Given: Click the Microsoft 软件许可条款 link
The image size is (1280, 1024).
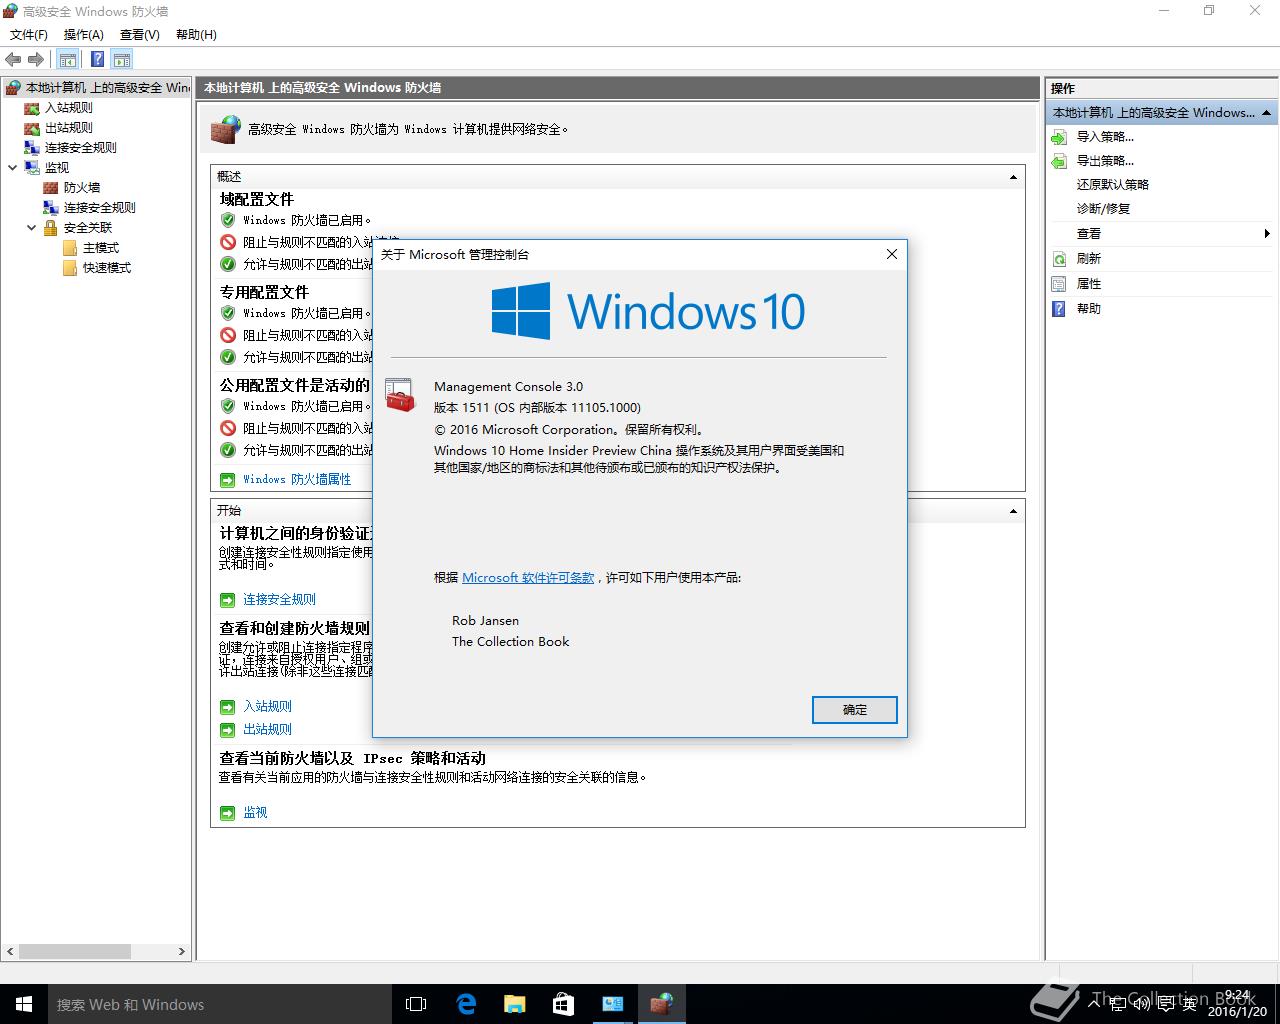Looking at the screenshot, I should pyautogui.click(x=528, y=578).
